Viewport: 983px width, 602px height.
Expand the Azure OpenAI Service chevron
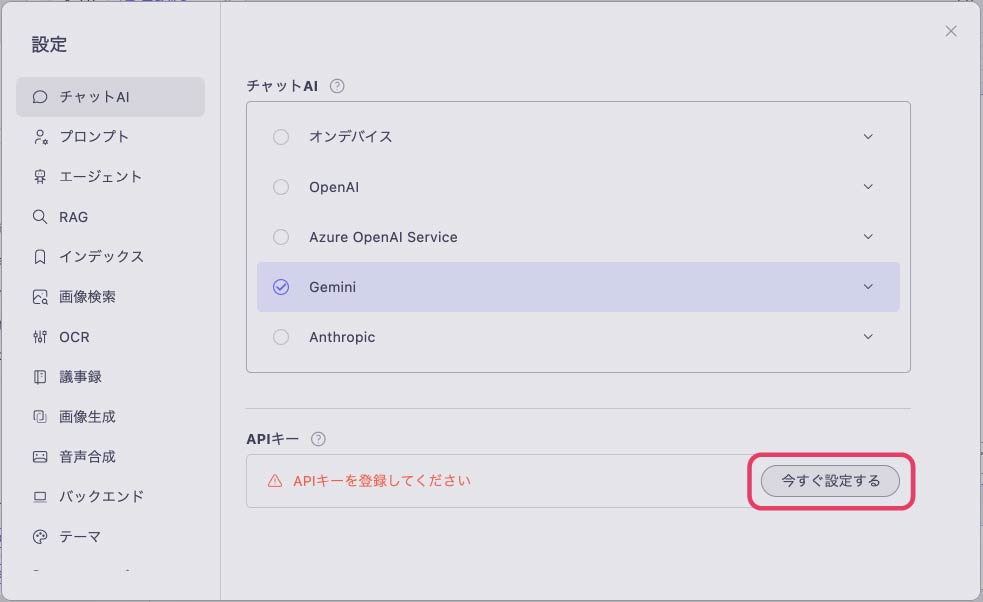pyautogui.click(x=868, y=236)
